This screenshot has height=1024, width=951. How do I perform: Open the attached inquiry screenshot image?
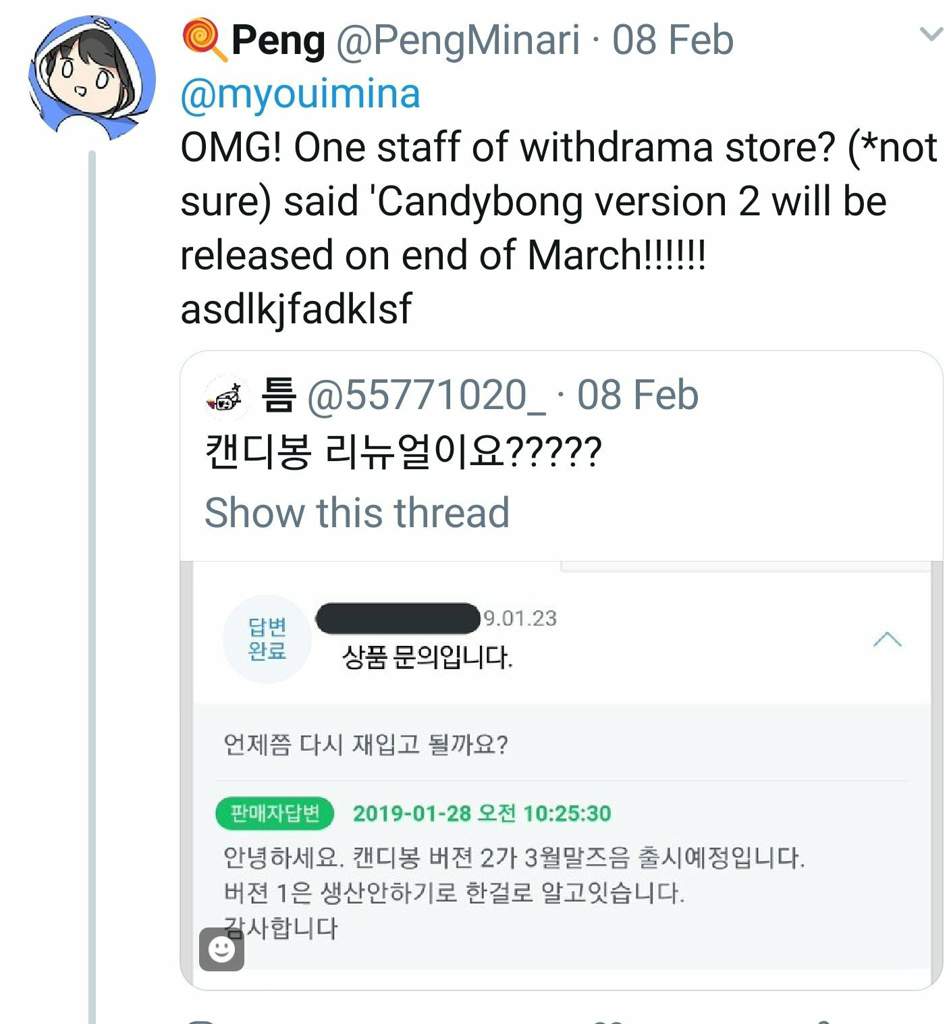561,775
